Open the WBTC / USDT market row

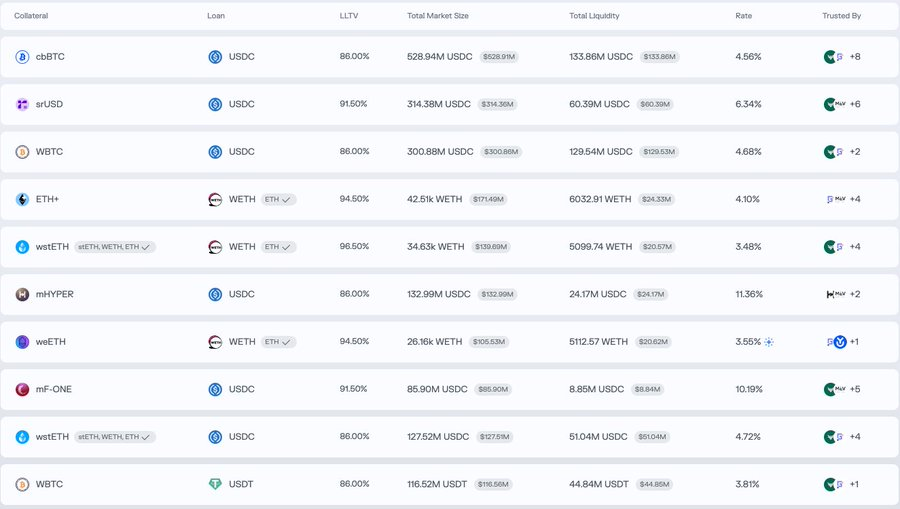coord(450,484)
